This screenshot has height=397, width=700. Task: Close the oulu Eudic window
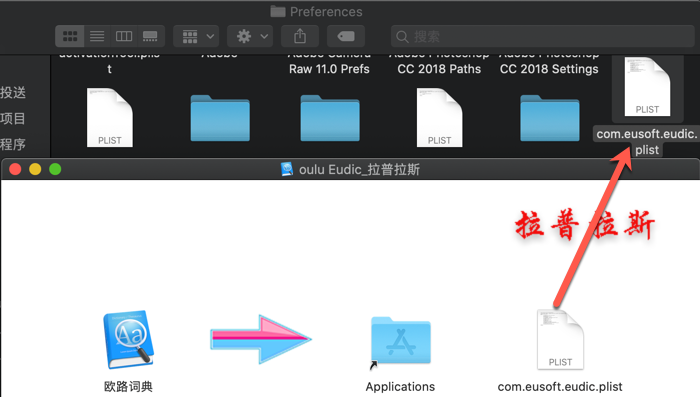click(15, 169)
